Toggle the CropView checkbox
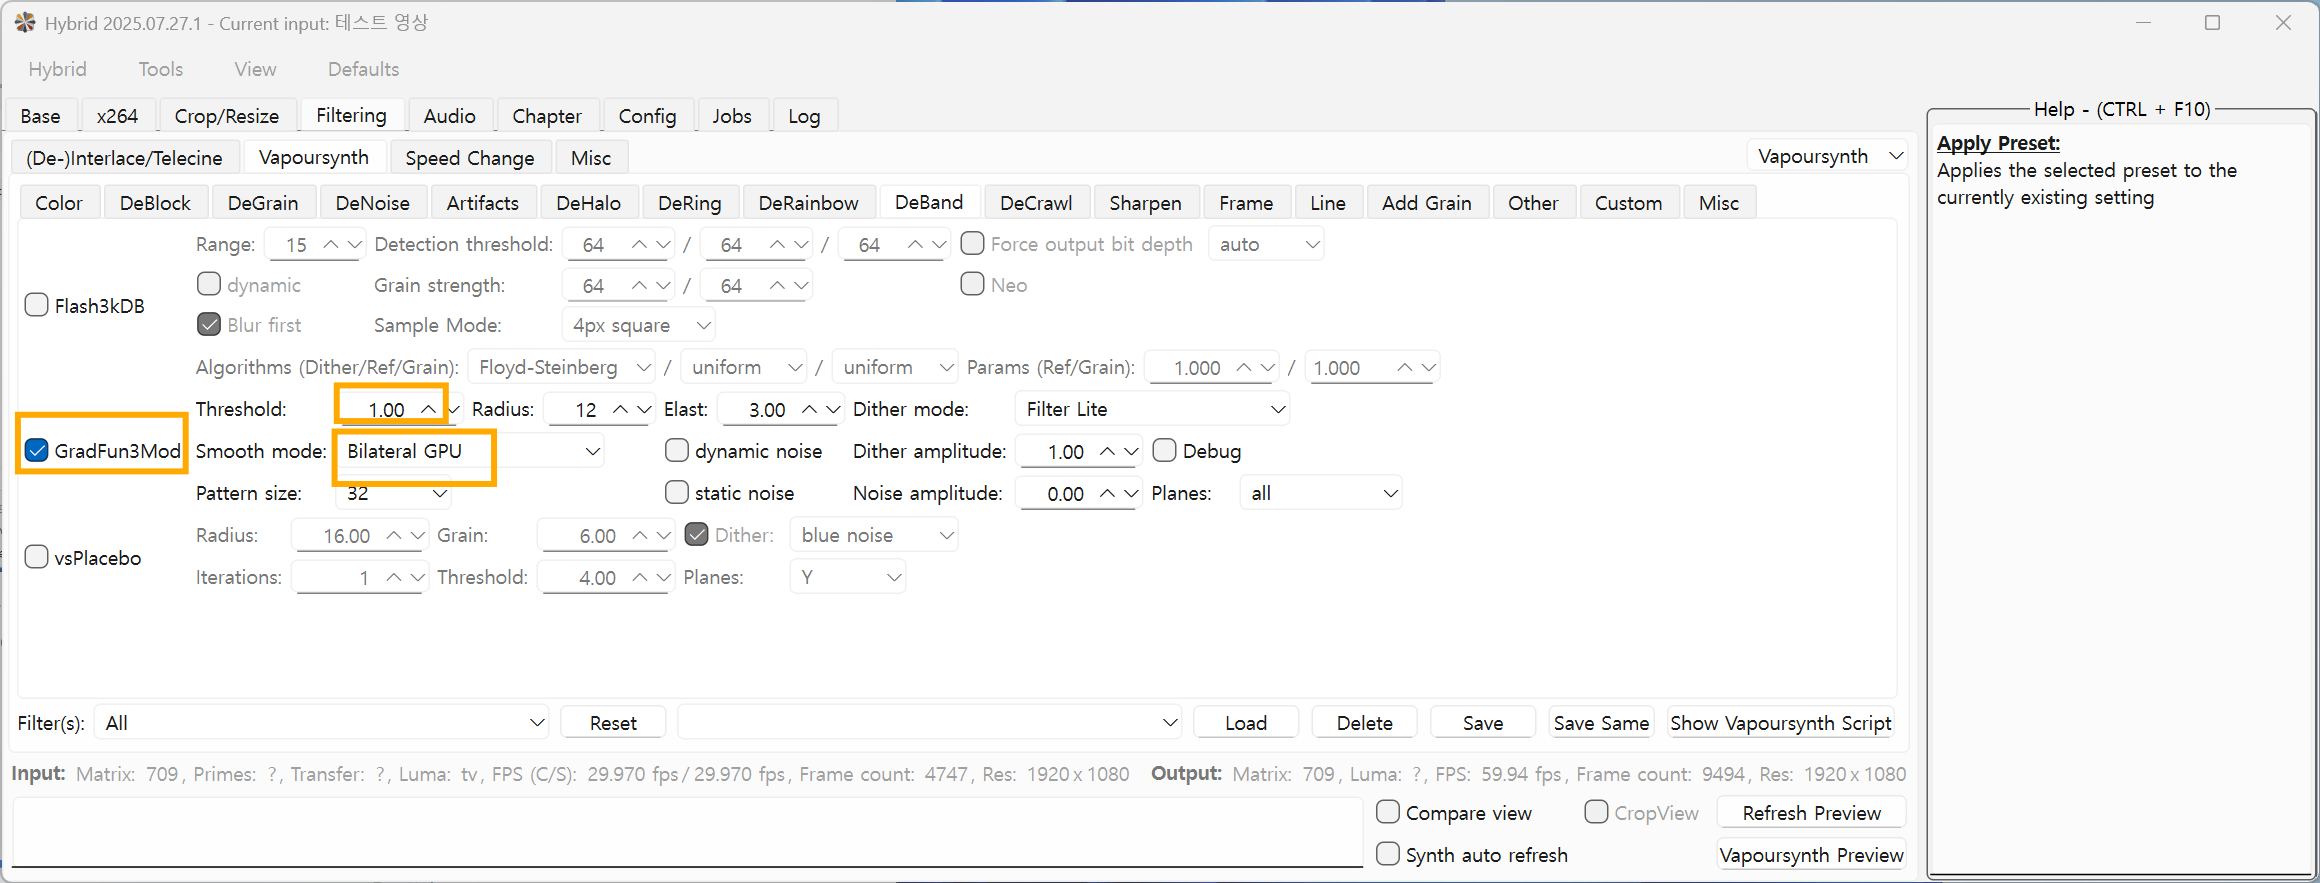This screenshot has width=2320, height=883. tap(1596, 812)
